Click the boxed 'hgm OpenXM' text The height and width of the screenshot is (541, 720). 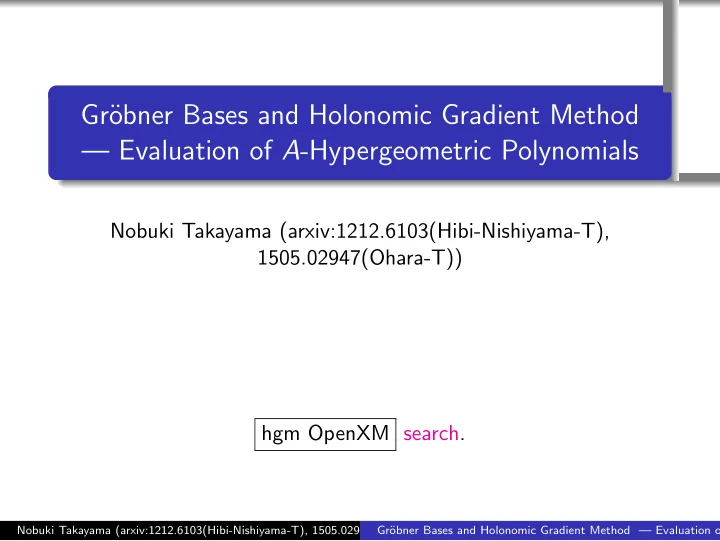[325, 434]
